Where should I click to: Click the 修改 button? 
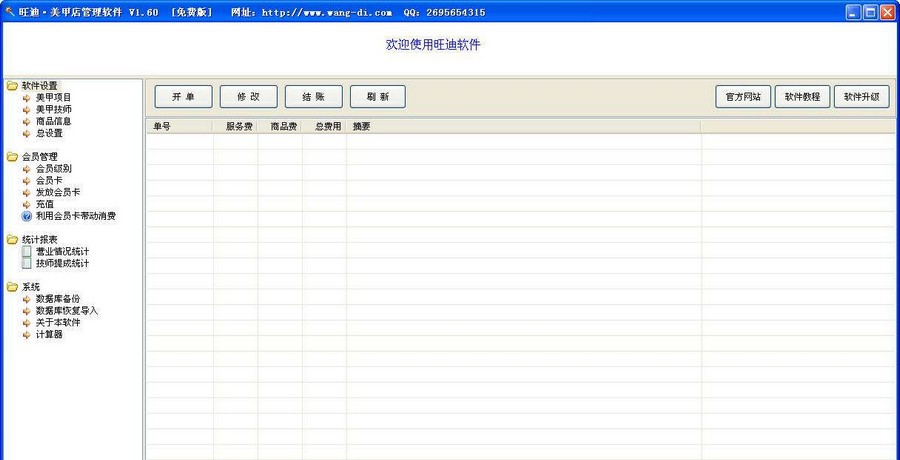tap(249, 97)
